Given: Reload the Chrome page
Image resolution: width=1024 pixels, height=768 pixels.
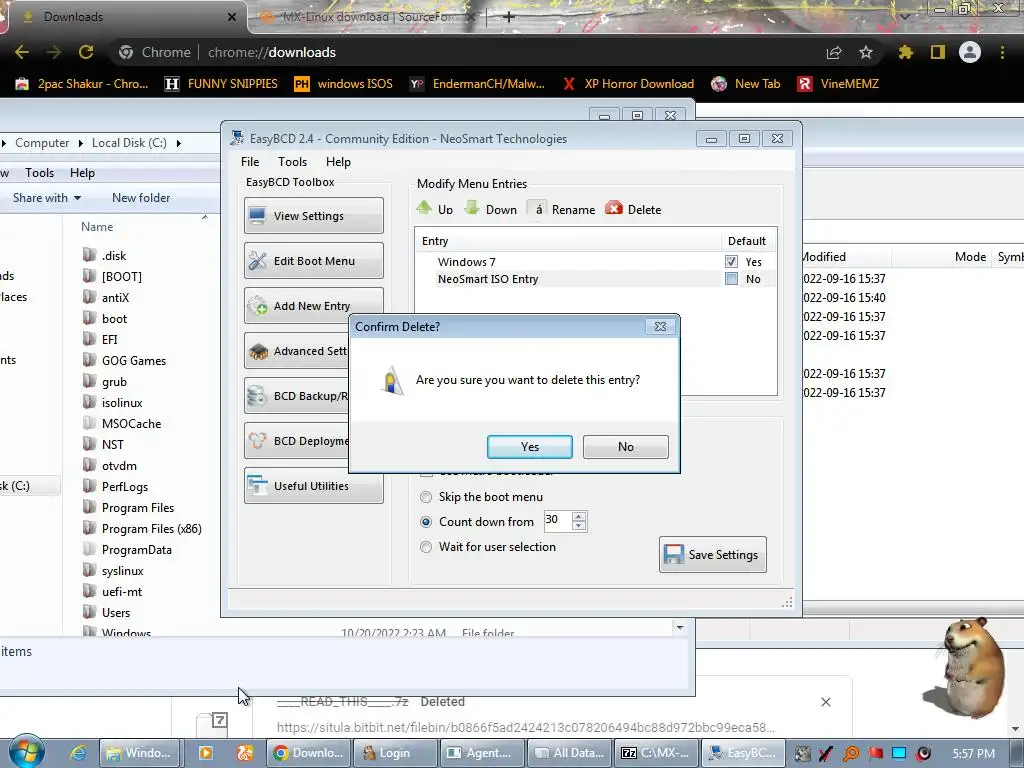Looking at the screenshot, I should point(86,52).
